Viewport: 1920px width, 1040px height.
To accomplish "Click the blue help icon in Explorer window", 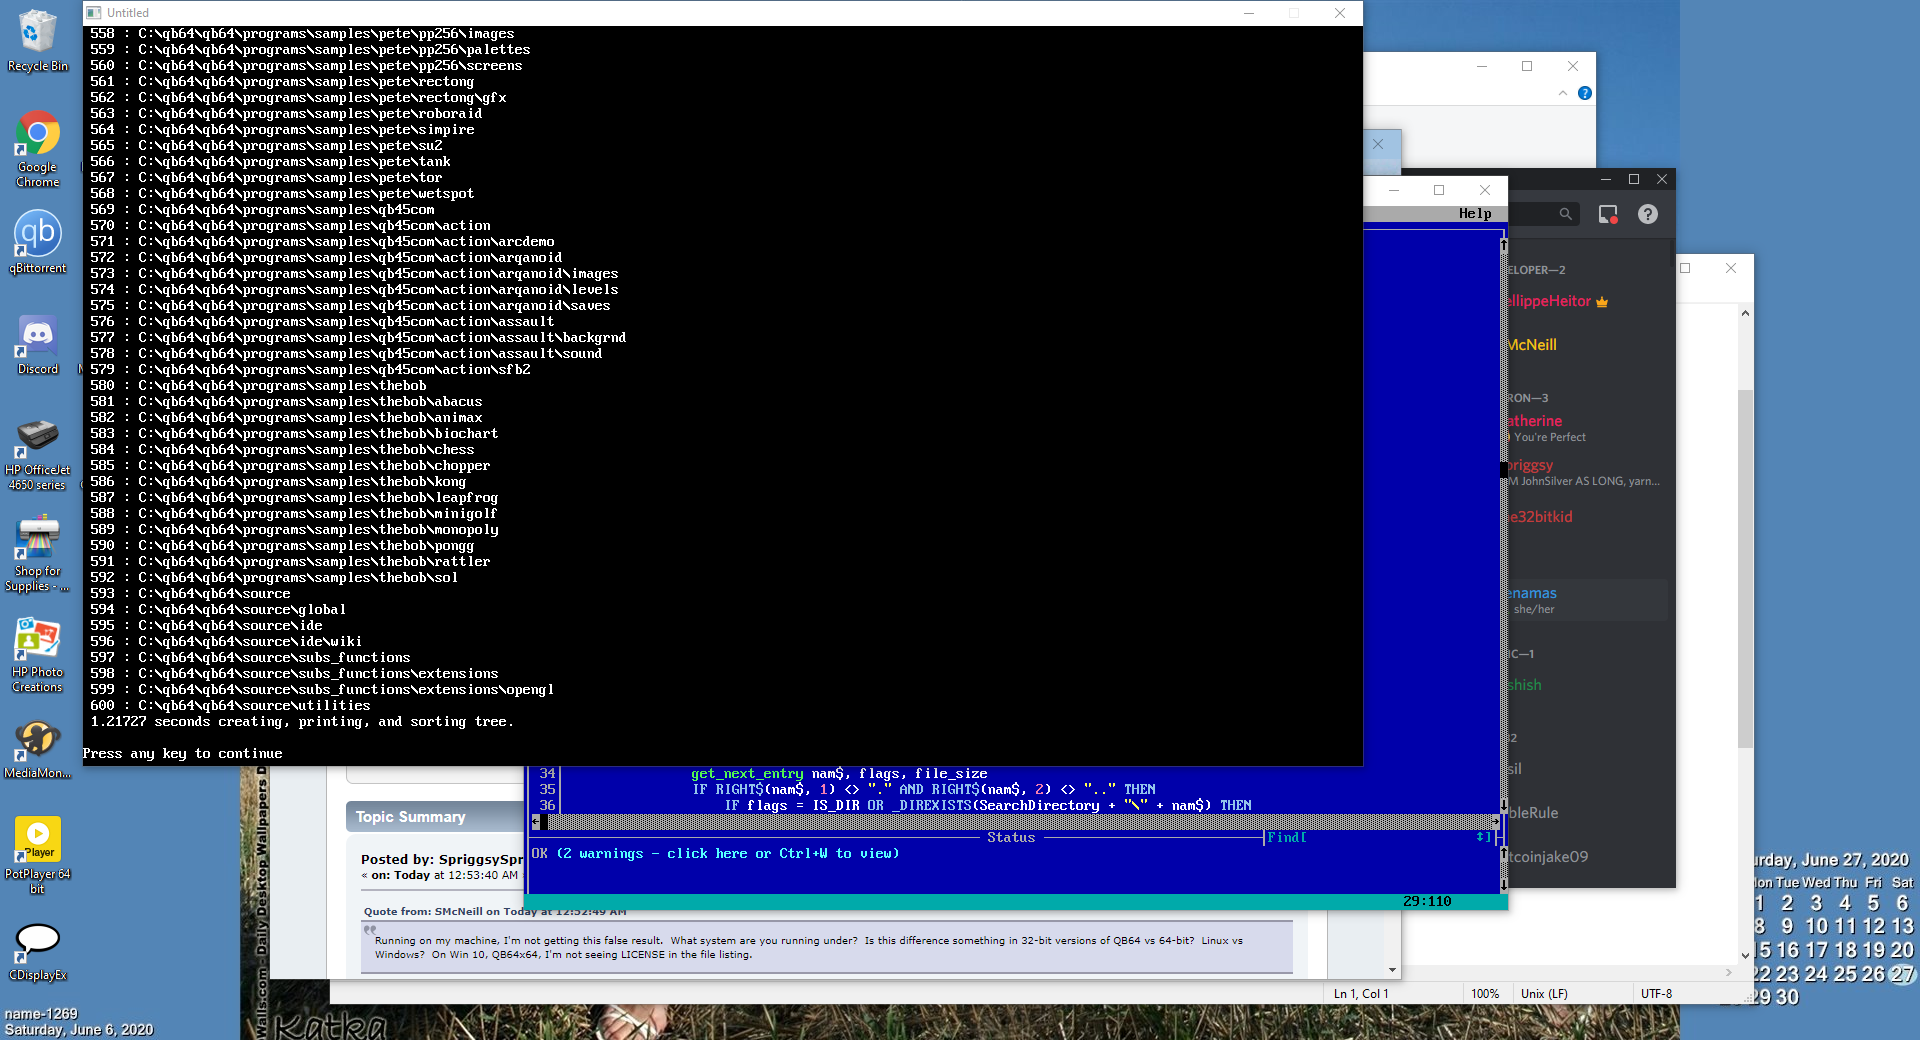I will tap(1585, 93).
